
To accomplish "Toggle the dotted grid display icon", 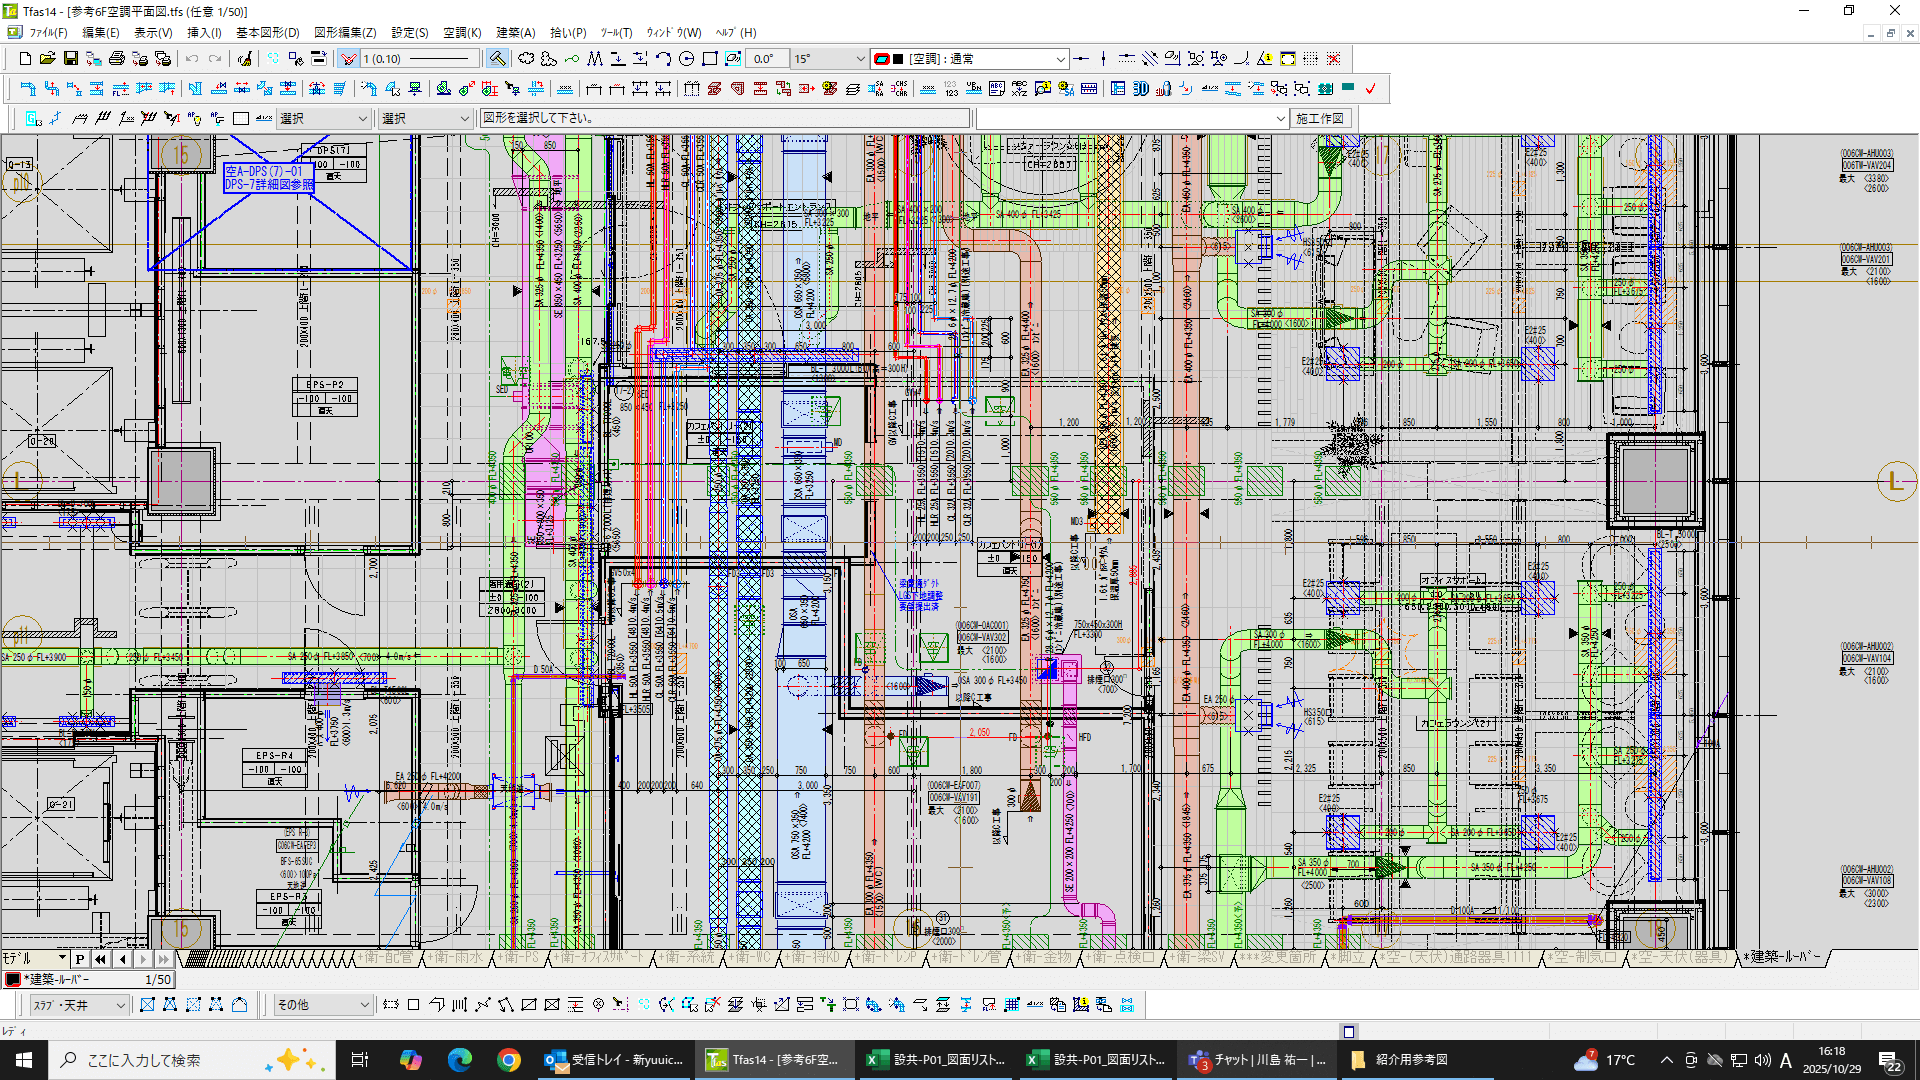I will 1310,59.
